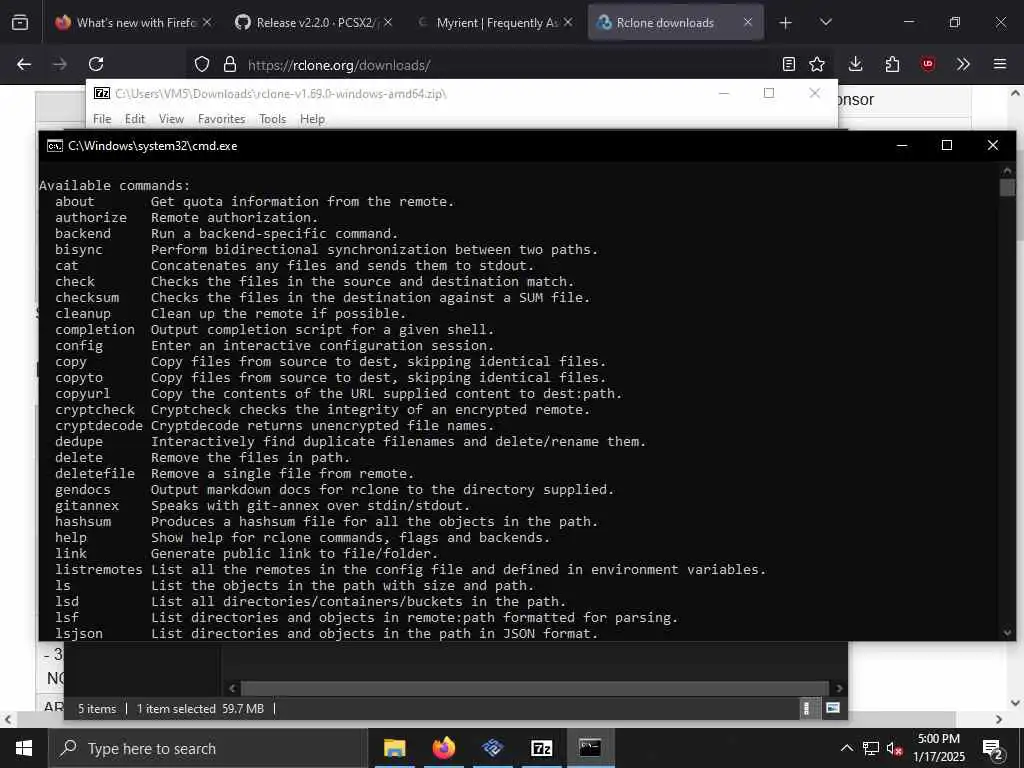The width and height of the screenshot is (1024, 768).
Task: Open the blue diamond app on taskbar
Action: (492, 748)
